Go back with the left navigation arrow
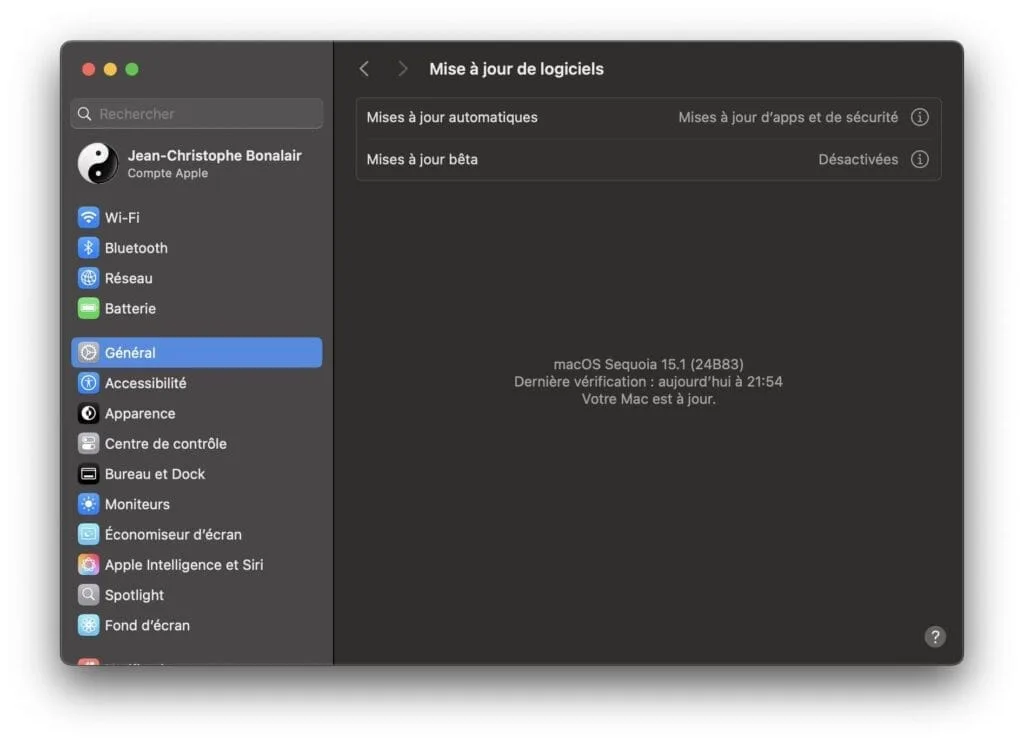 [x=364, y=68]
